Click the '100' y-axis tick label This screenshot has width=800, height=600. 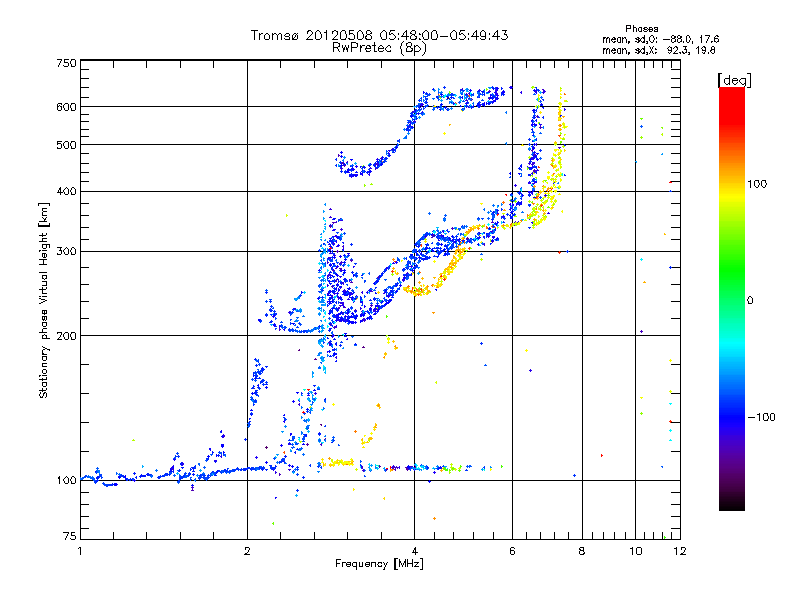(x=67, y=481)
